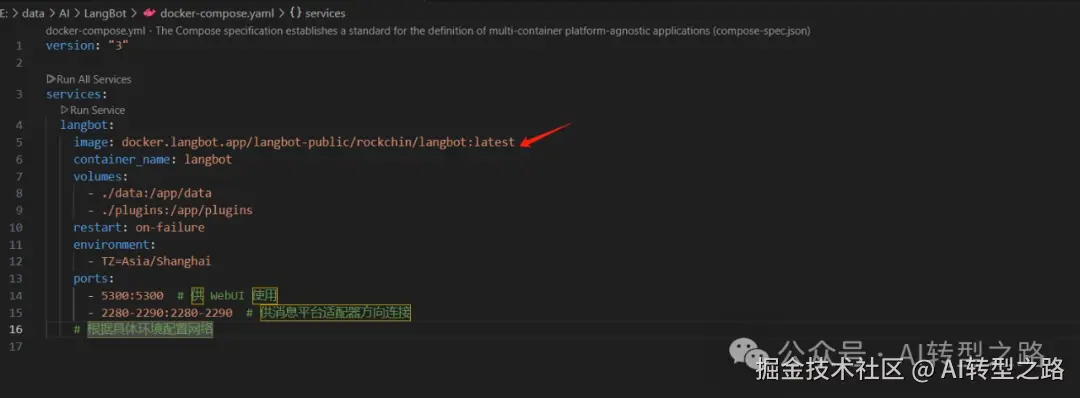Click "Run Service" code lens above langbot
The image size is (1080, 398).
(92, 110)
